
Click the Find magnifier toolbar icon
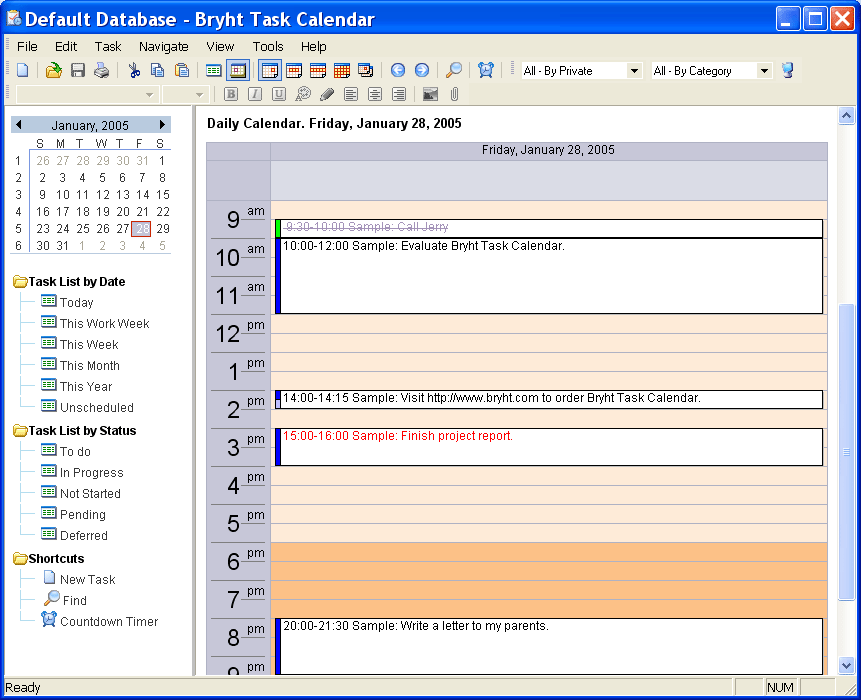(x=454, y=70)
